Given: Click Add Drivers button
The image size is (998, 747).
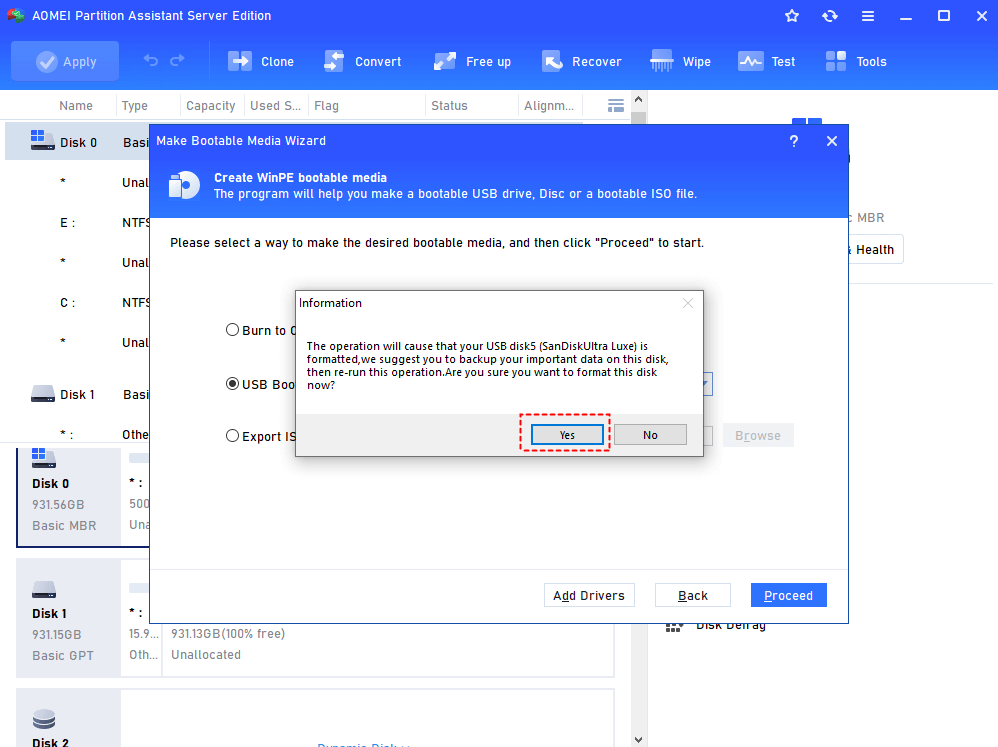Looking at the screenshot, I should [589, 596].
